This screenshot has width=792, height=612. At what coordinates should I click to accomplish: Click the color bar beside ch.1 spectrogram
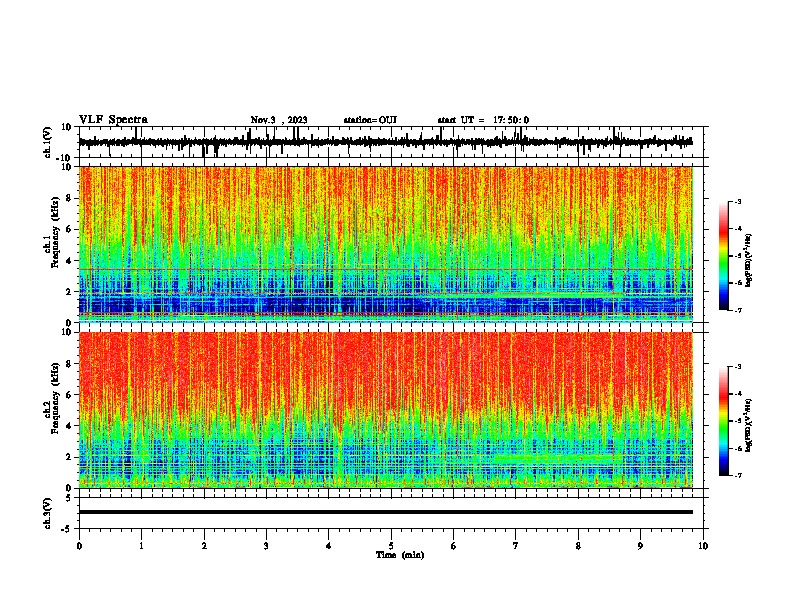723,256
